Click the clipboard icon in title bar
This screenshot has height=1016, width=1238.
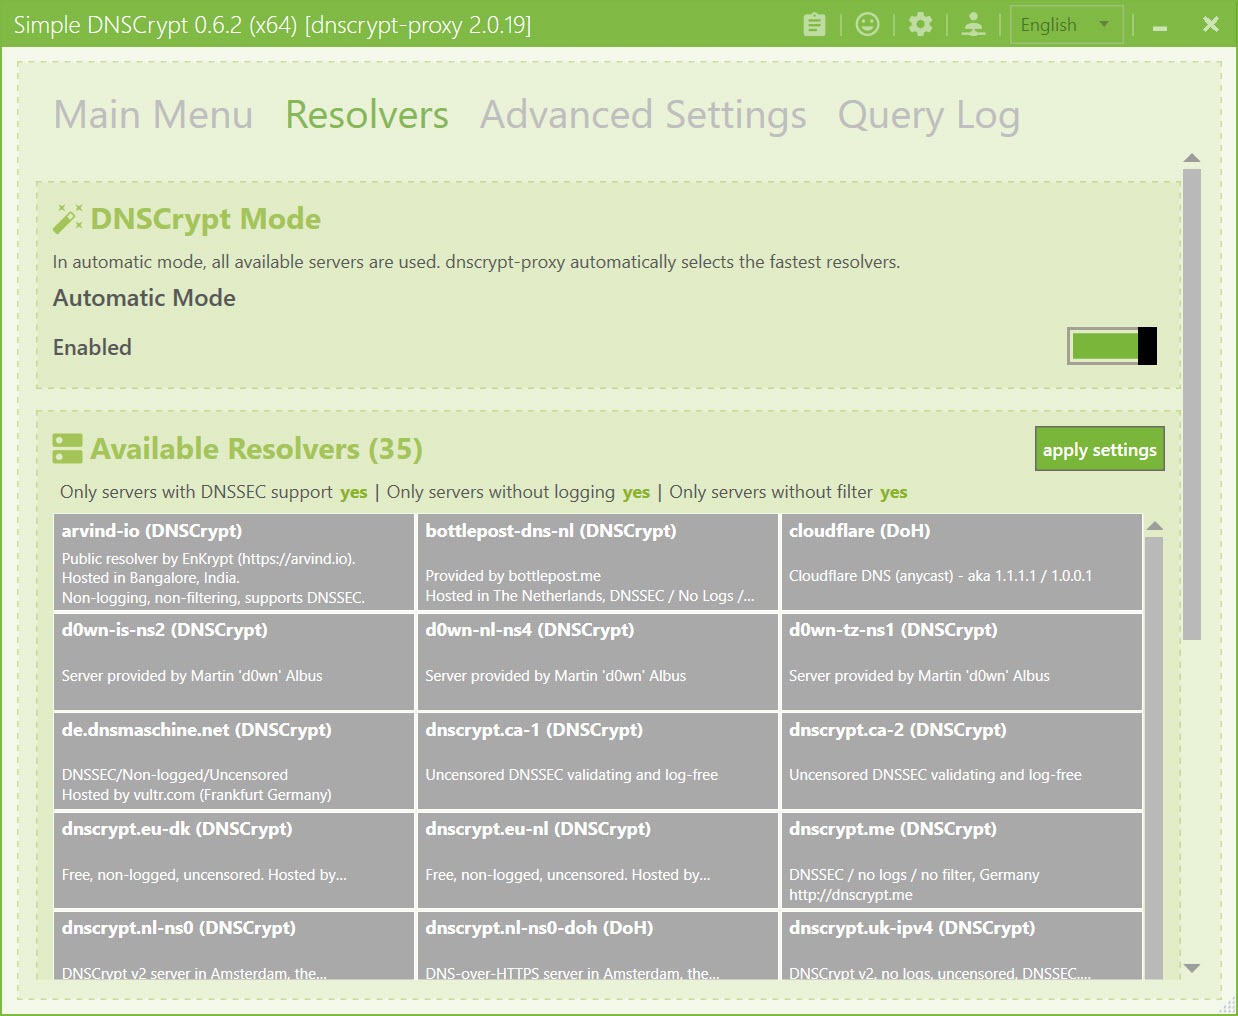click(814, 25)
